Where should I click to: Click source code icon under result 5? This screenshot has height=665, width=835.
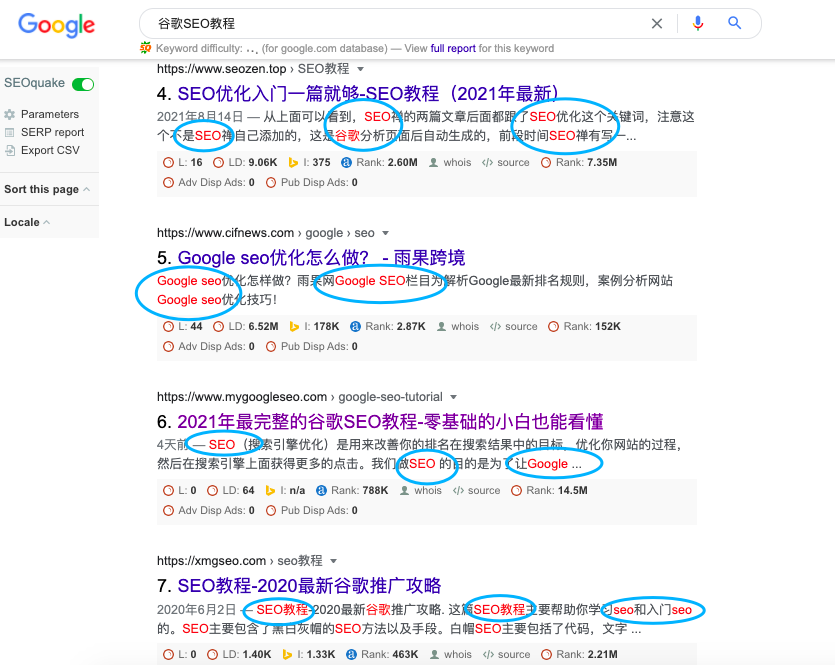(495, 326)
